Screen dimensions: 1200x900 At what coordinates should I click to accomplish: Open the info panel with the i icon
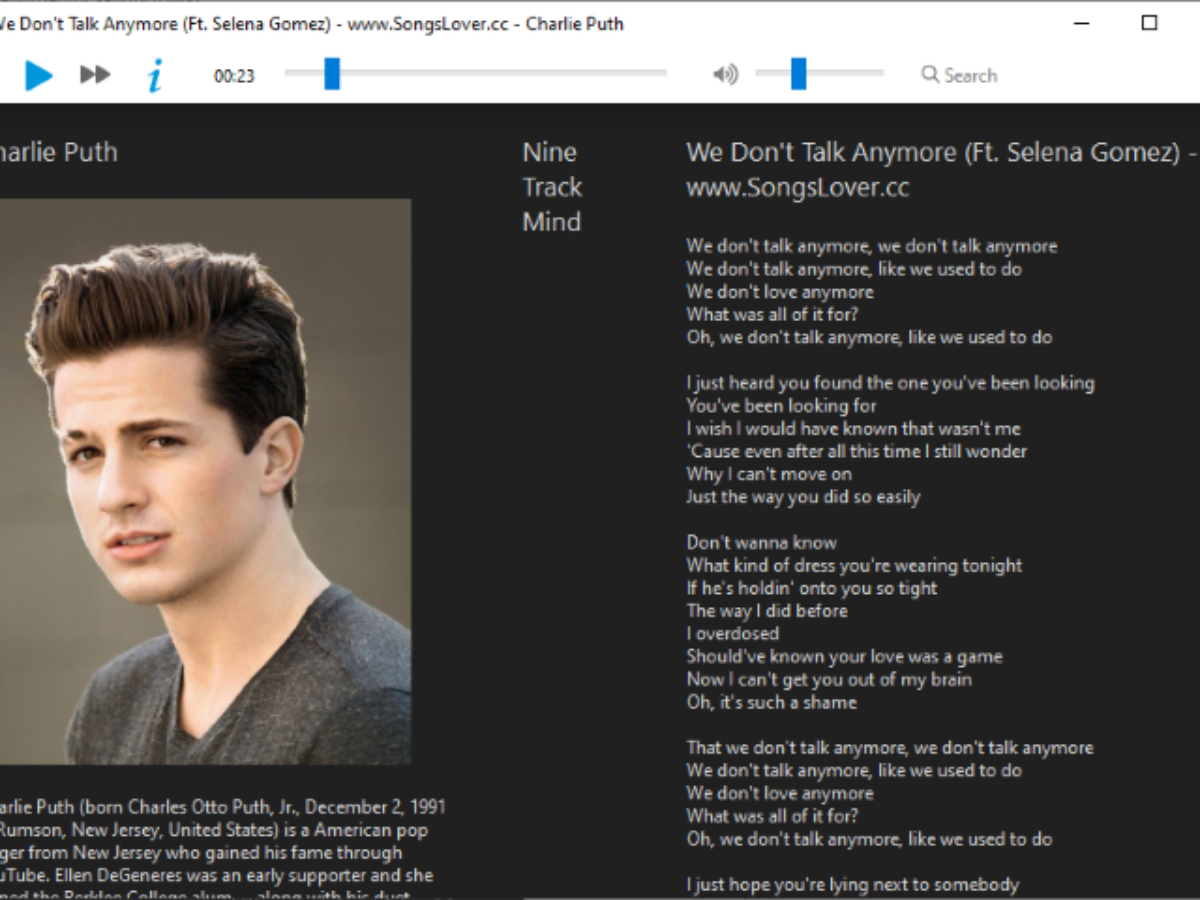pyautogui.click(x=154, y=75)
